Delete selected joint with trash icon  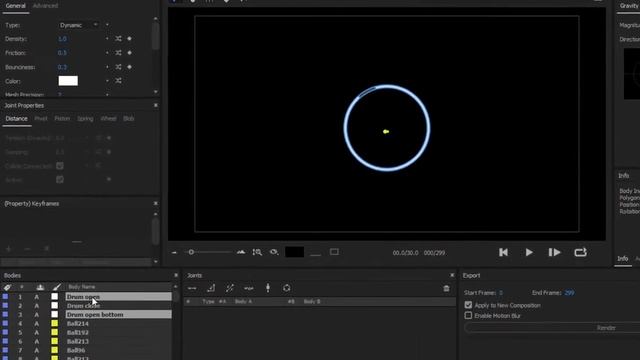(x=446, y=289)
